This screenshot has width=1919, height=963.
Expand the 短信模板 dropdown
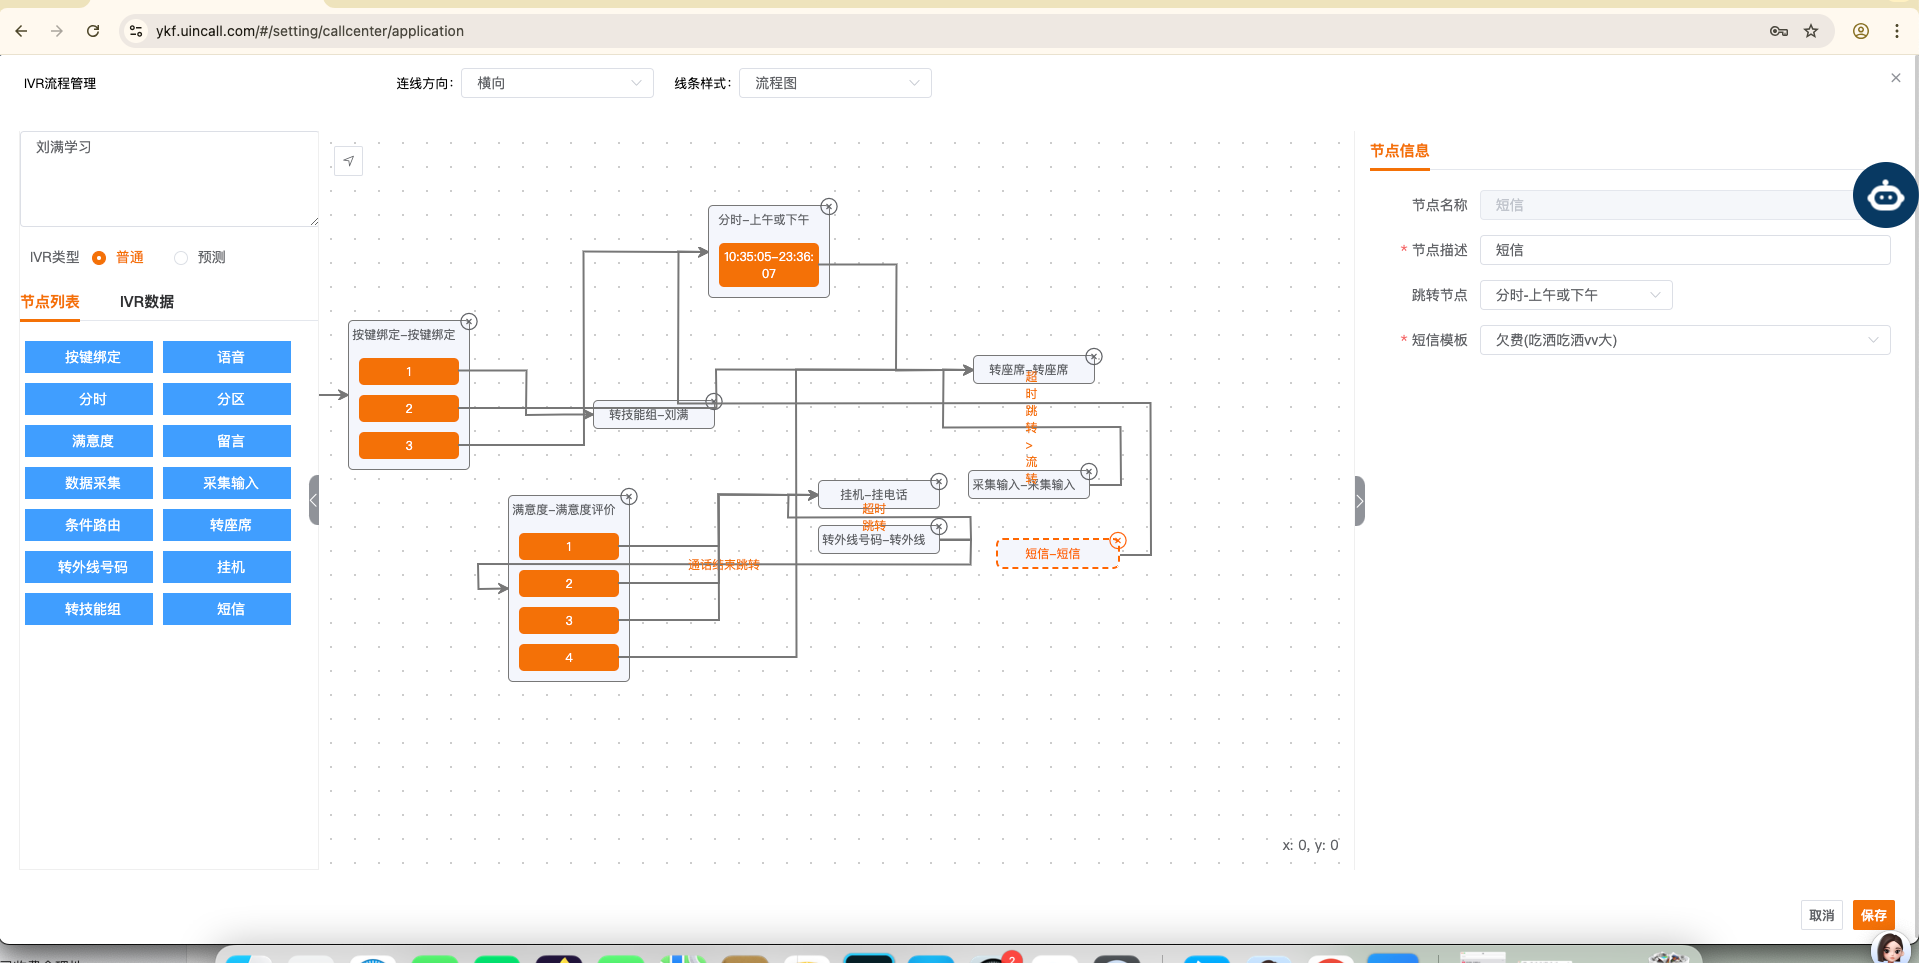click(x=1684, y=340)
